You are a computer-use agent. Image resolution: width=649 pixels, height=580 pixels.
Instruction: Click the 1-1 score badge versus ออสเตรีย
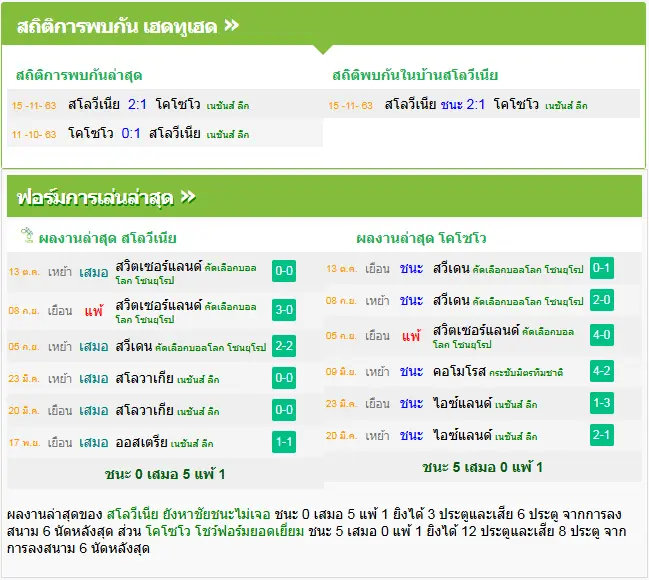point(284,442)
